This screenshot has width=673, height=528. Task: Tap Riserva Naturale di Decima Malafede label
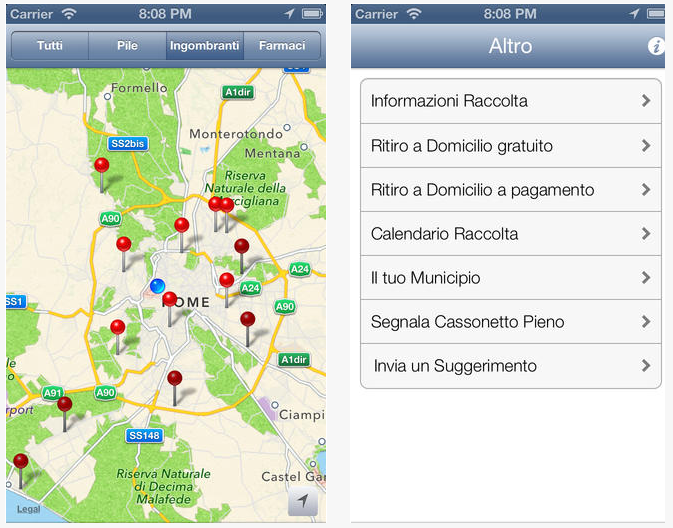pyautogui.click(x=164, y=486)
